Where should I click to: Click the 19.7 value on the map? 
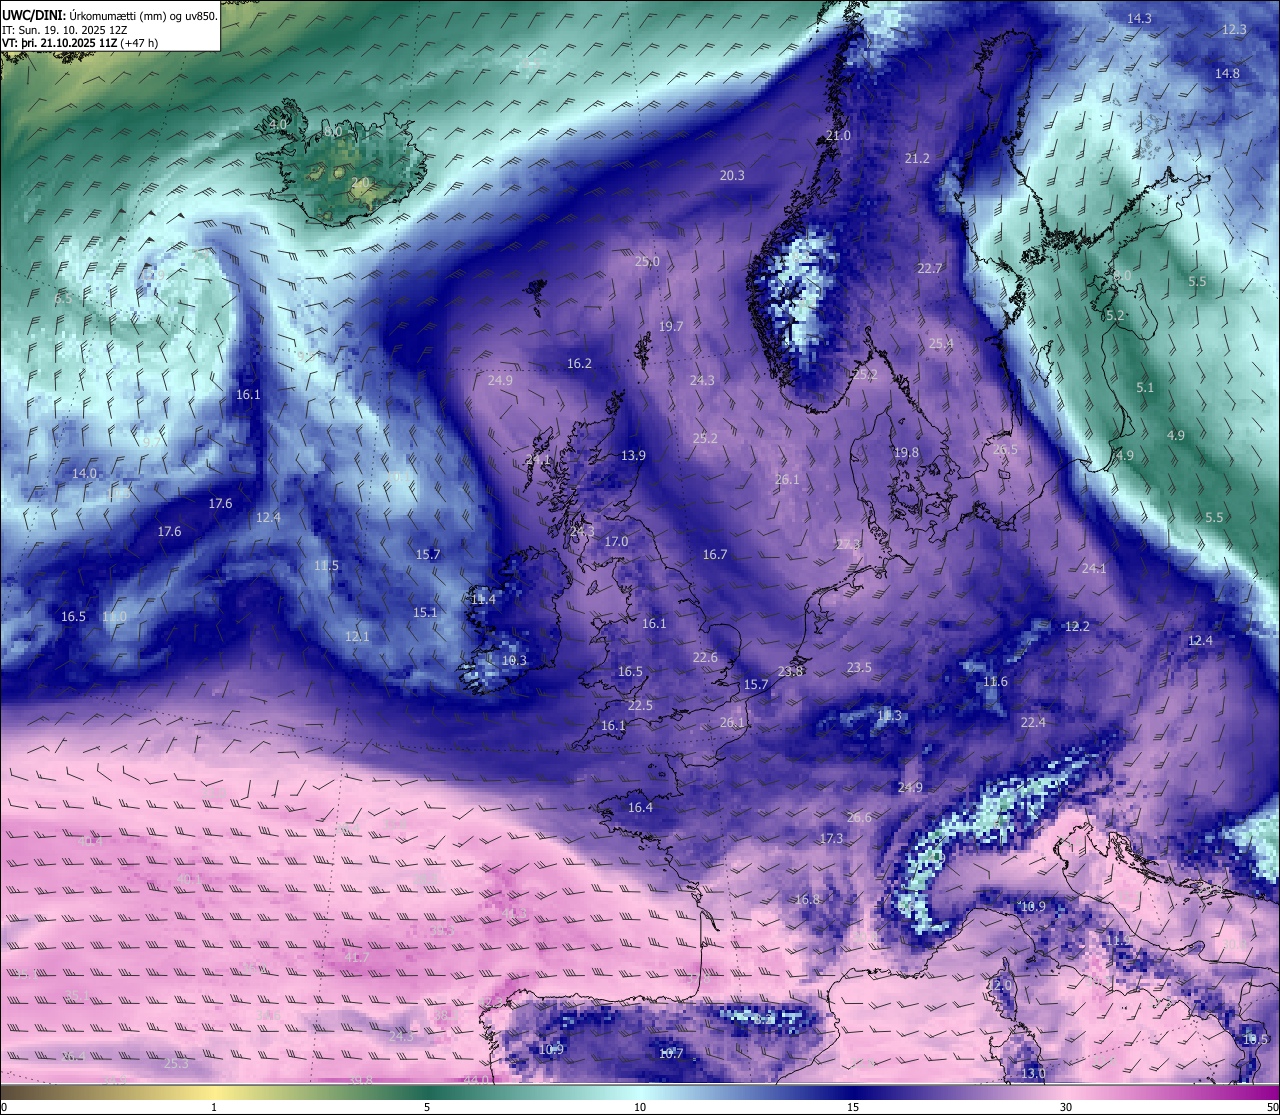[671, 327]
